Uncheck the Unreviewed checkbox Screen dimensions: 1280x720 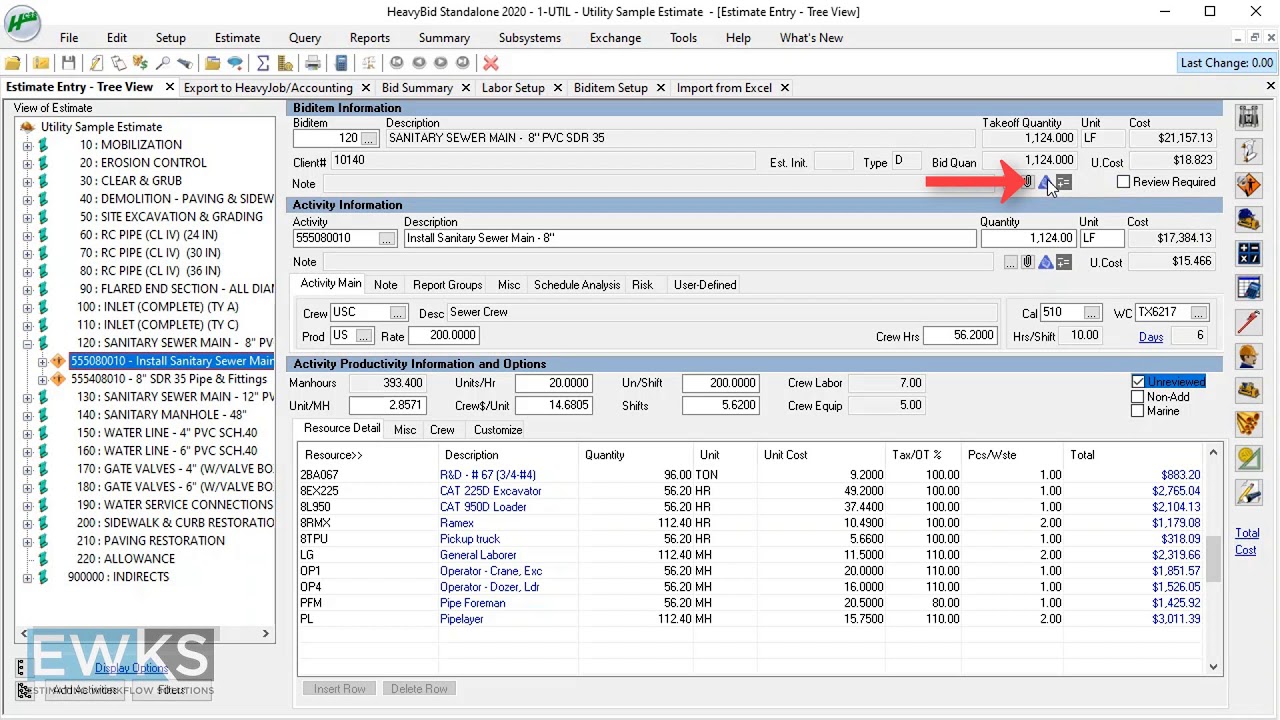pos(1138,382)
